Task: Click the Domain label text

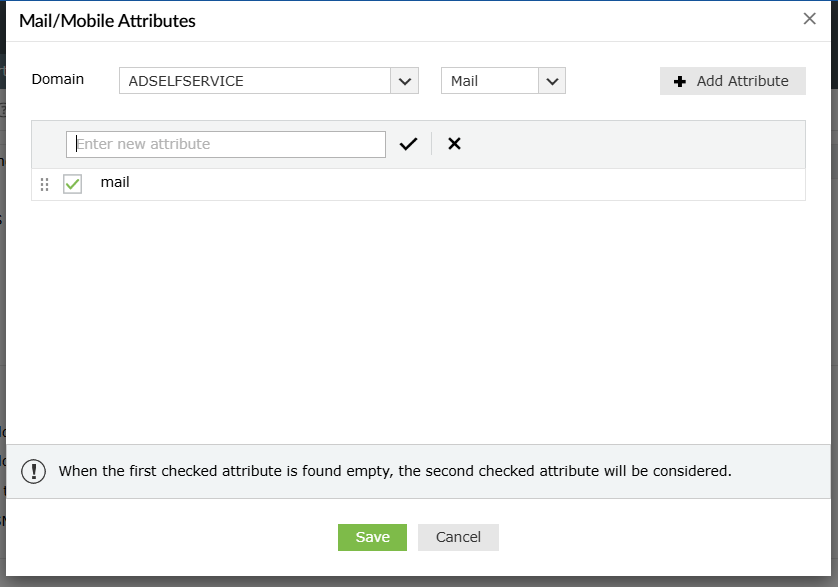Action: coord(58,79)
